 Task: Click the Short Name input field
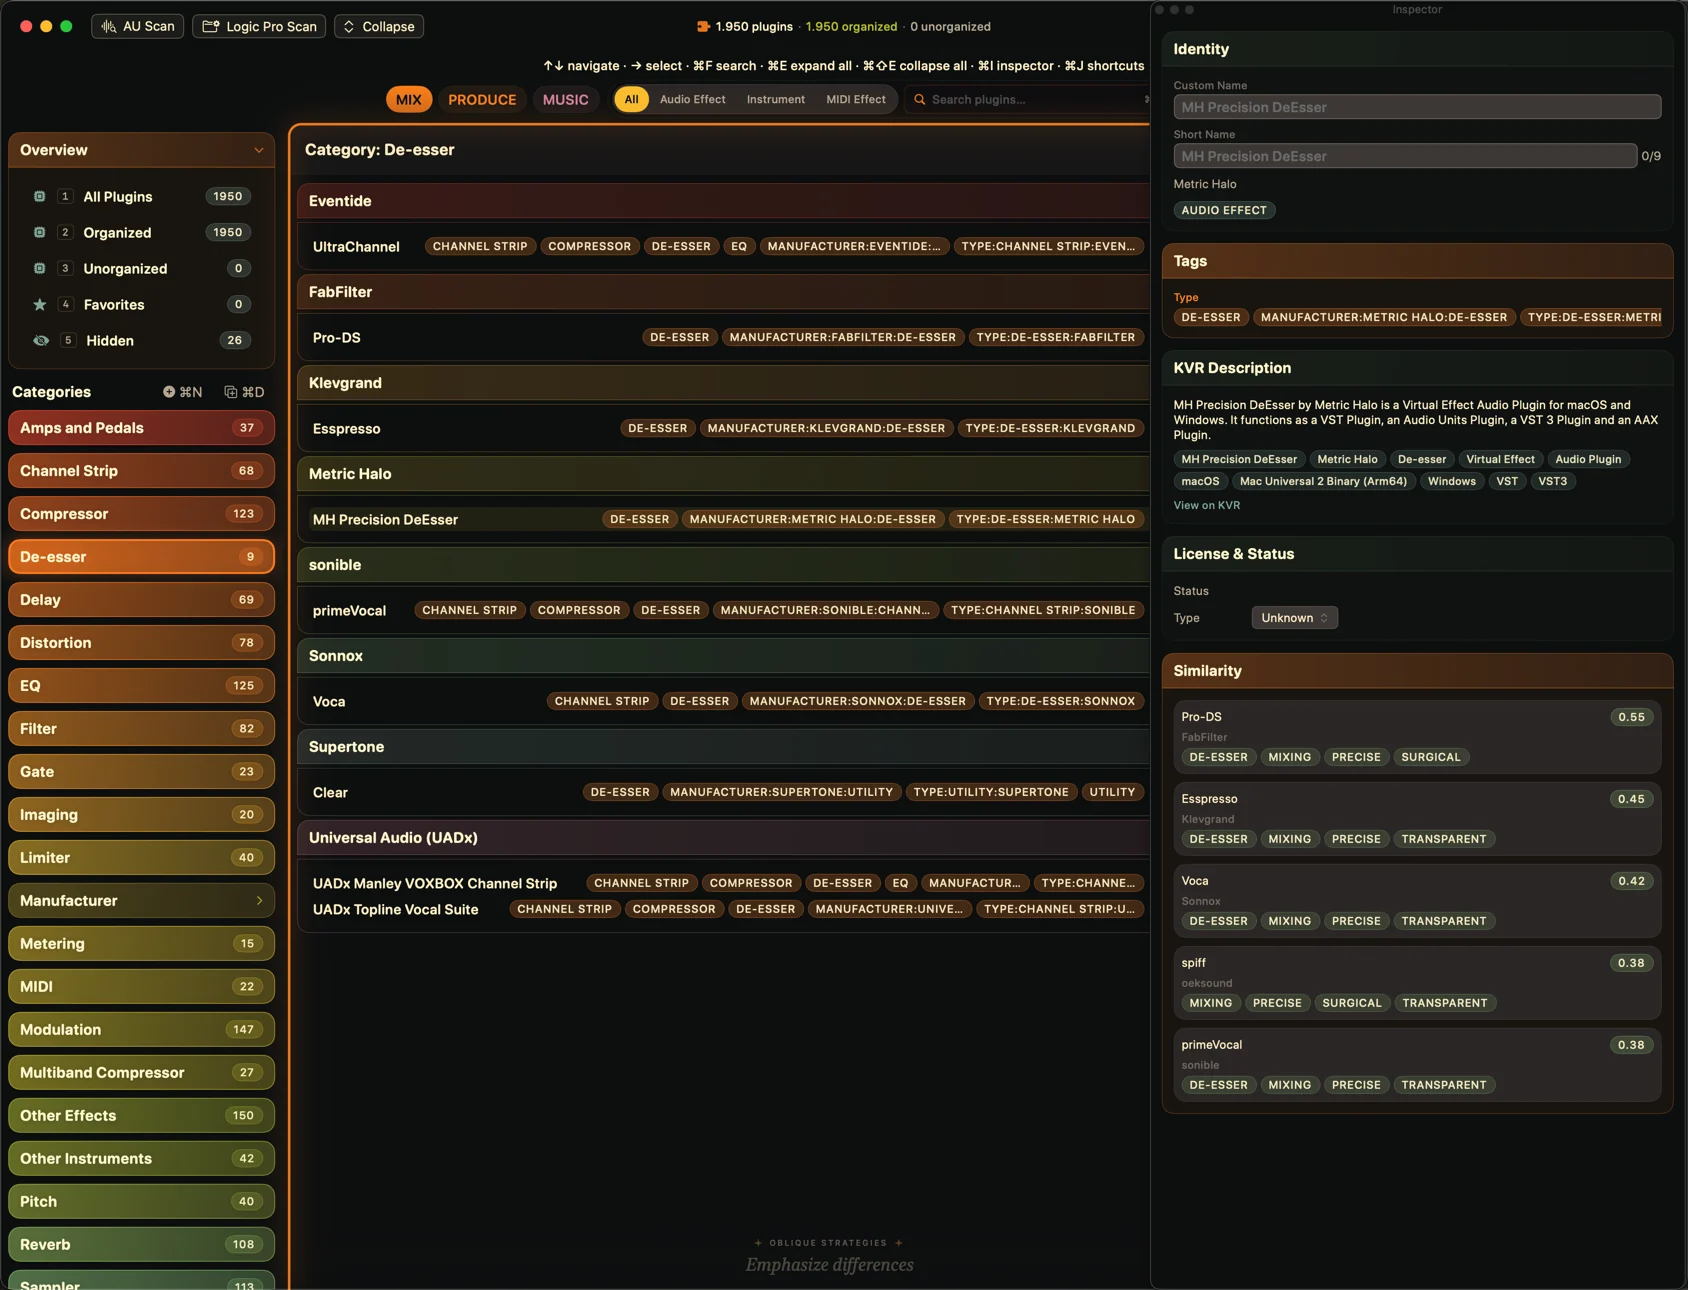[x=1405, y=156]
